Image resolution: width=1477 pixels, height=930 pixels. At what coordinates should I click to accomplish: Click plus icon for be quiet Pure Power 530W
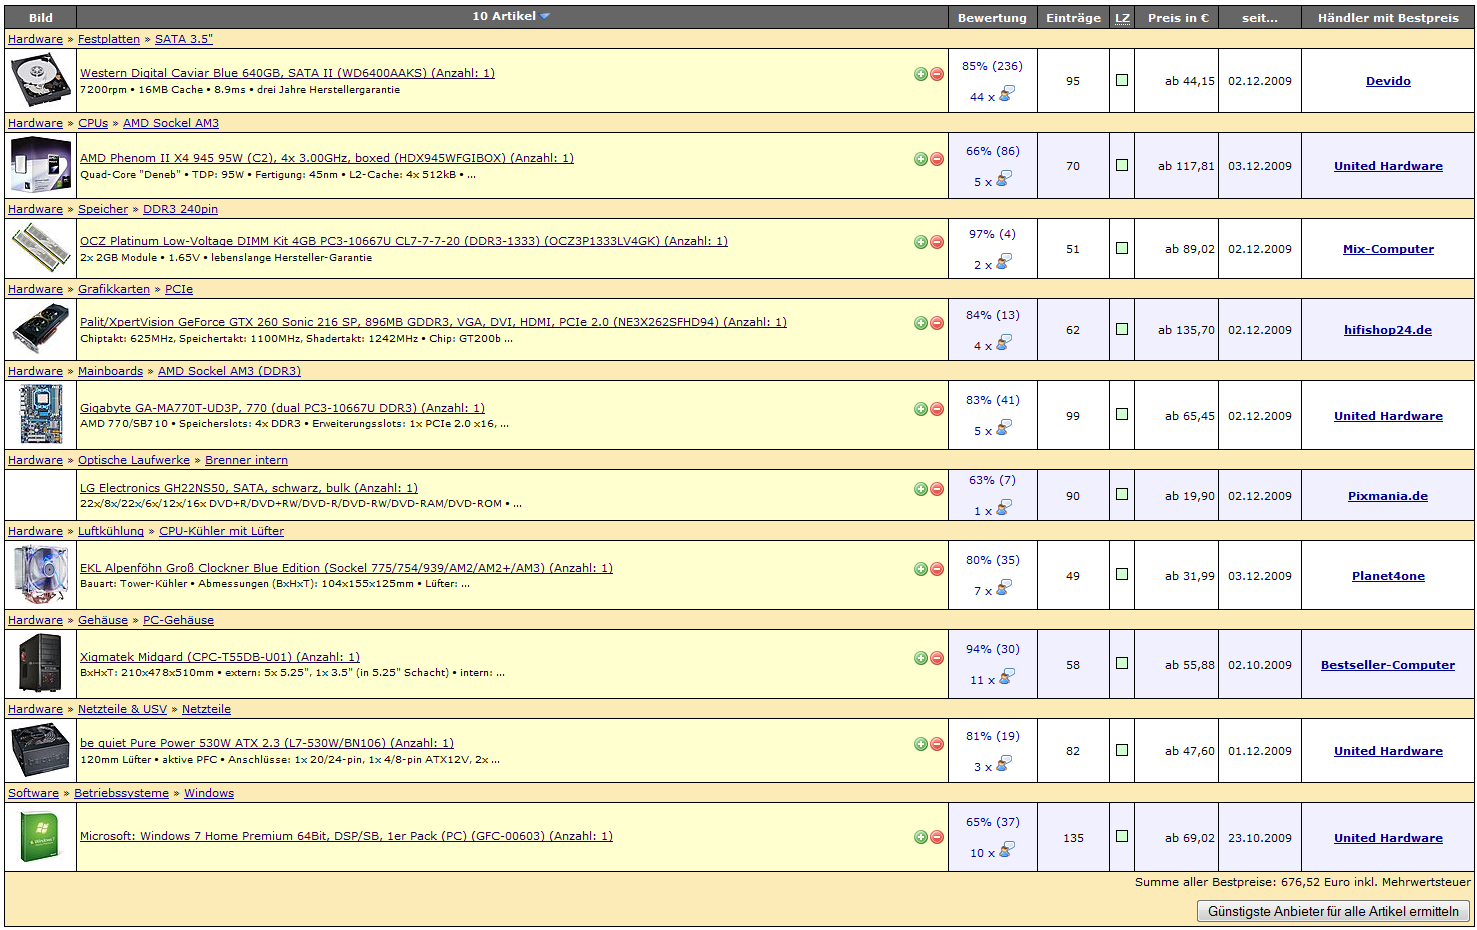(x=921, y=744)
